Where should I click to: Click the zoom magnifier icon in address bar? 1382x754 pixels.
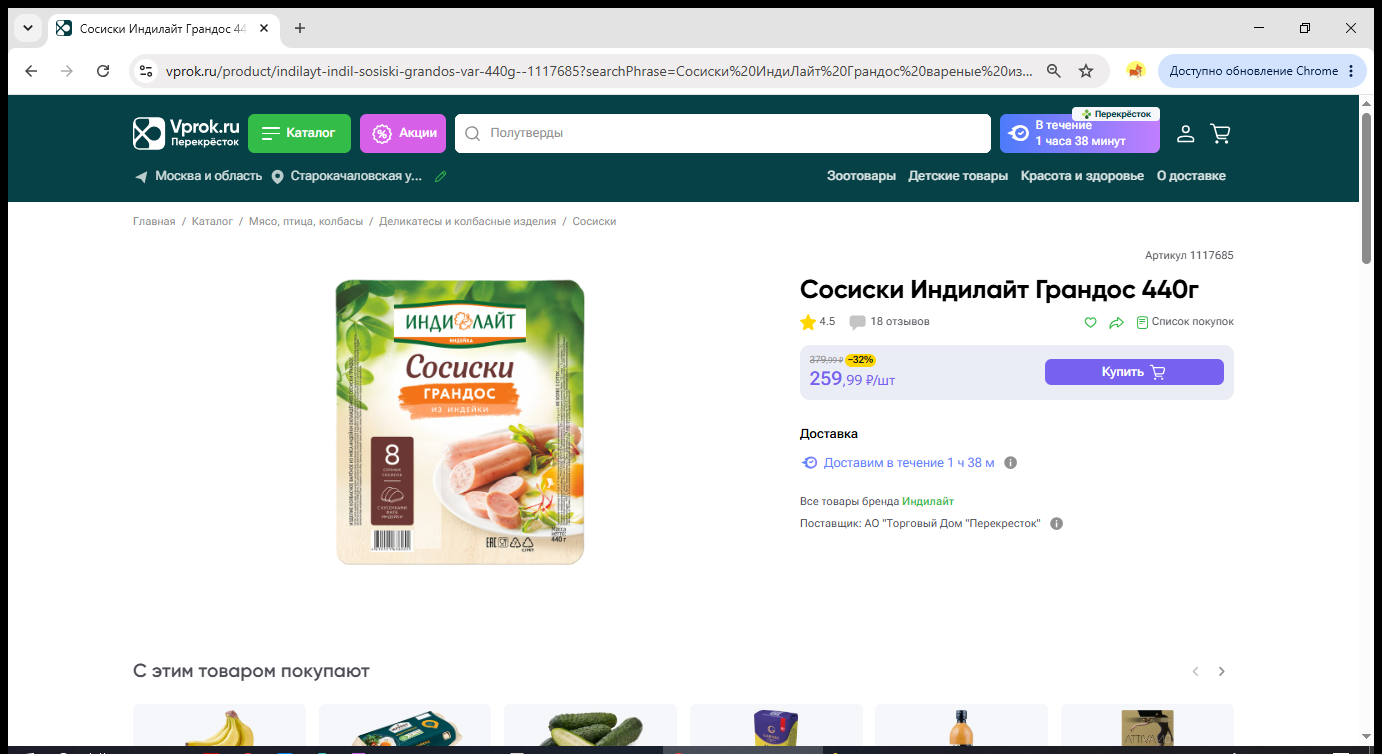tap(1053, 71)
